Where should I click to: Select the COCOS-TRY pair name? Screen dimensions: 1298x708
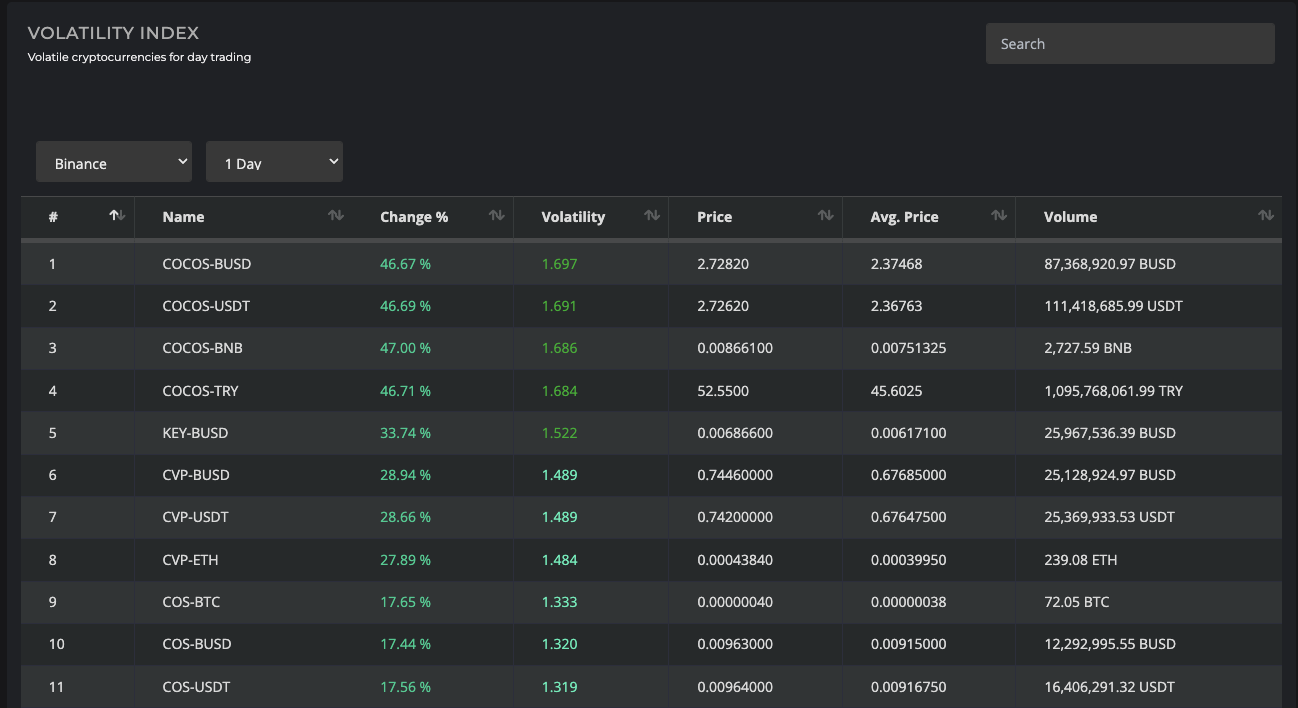tap(200, 391)
